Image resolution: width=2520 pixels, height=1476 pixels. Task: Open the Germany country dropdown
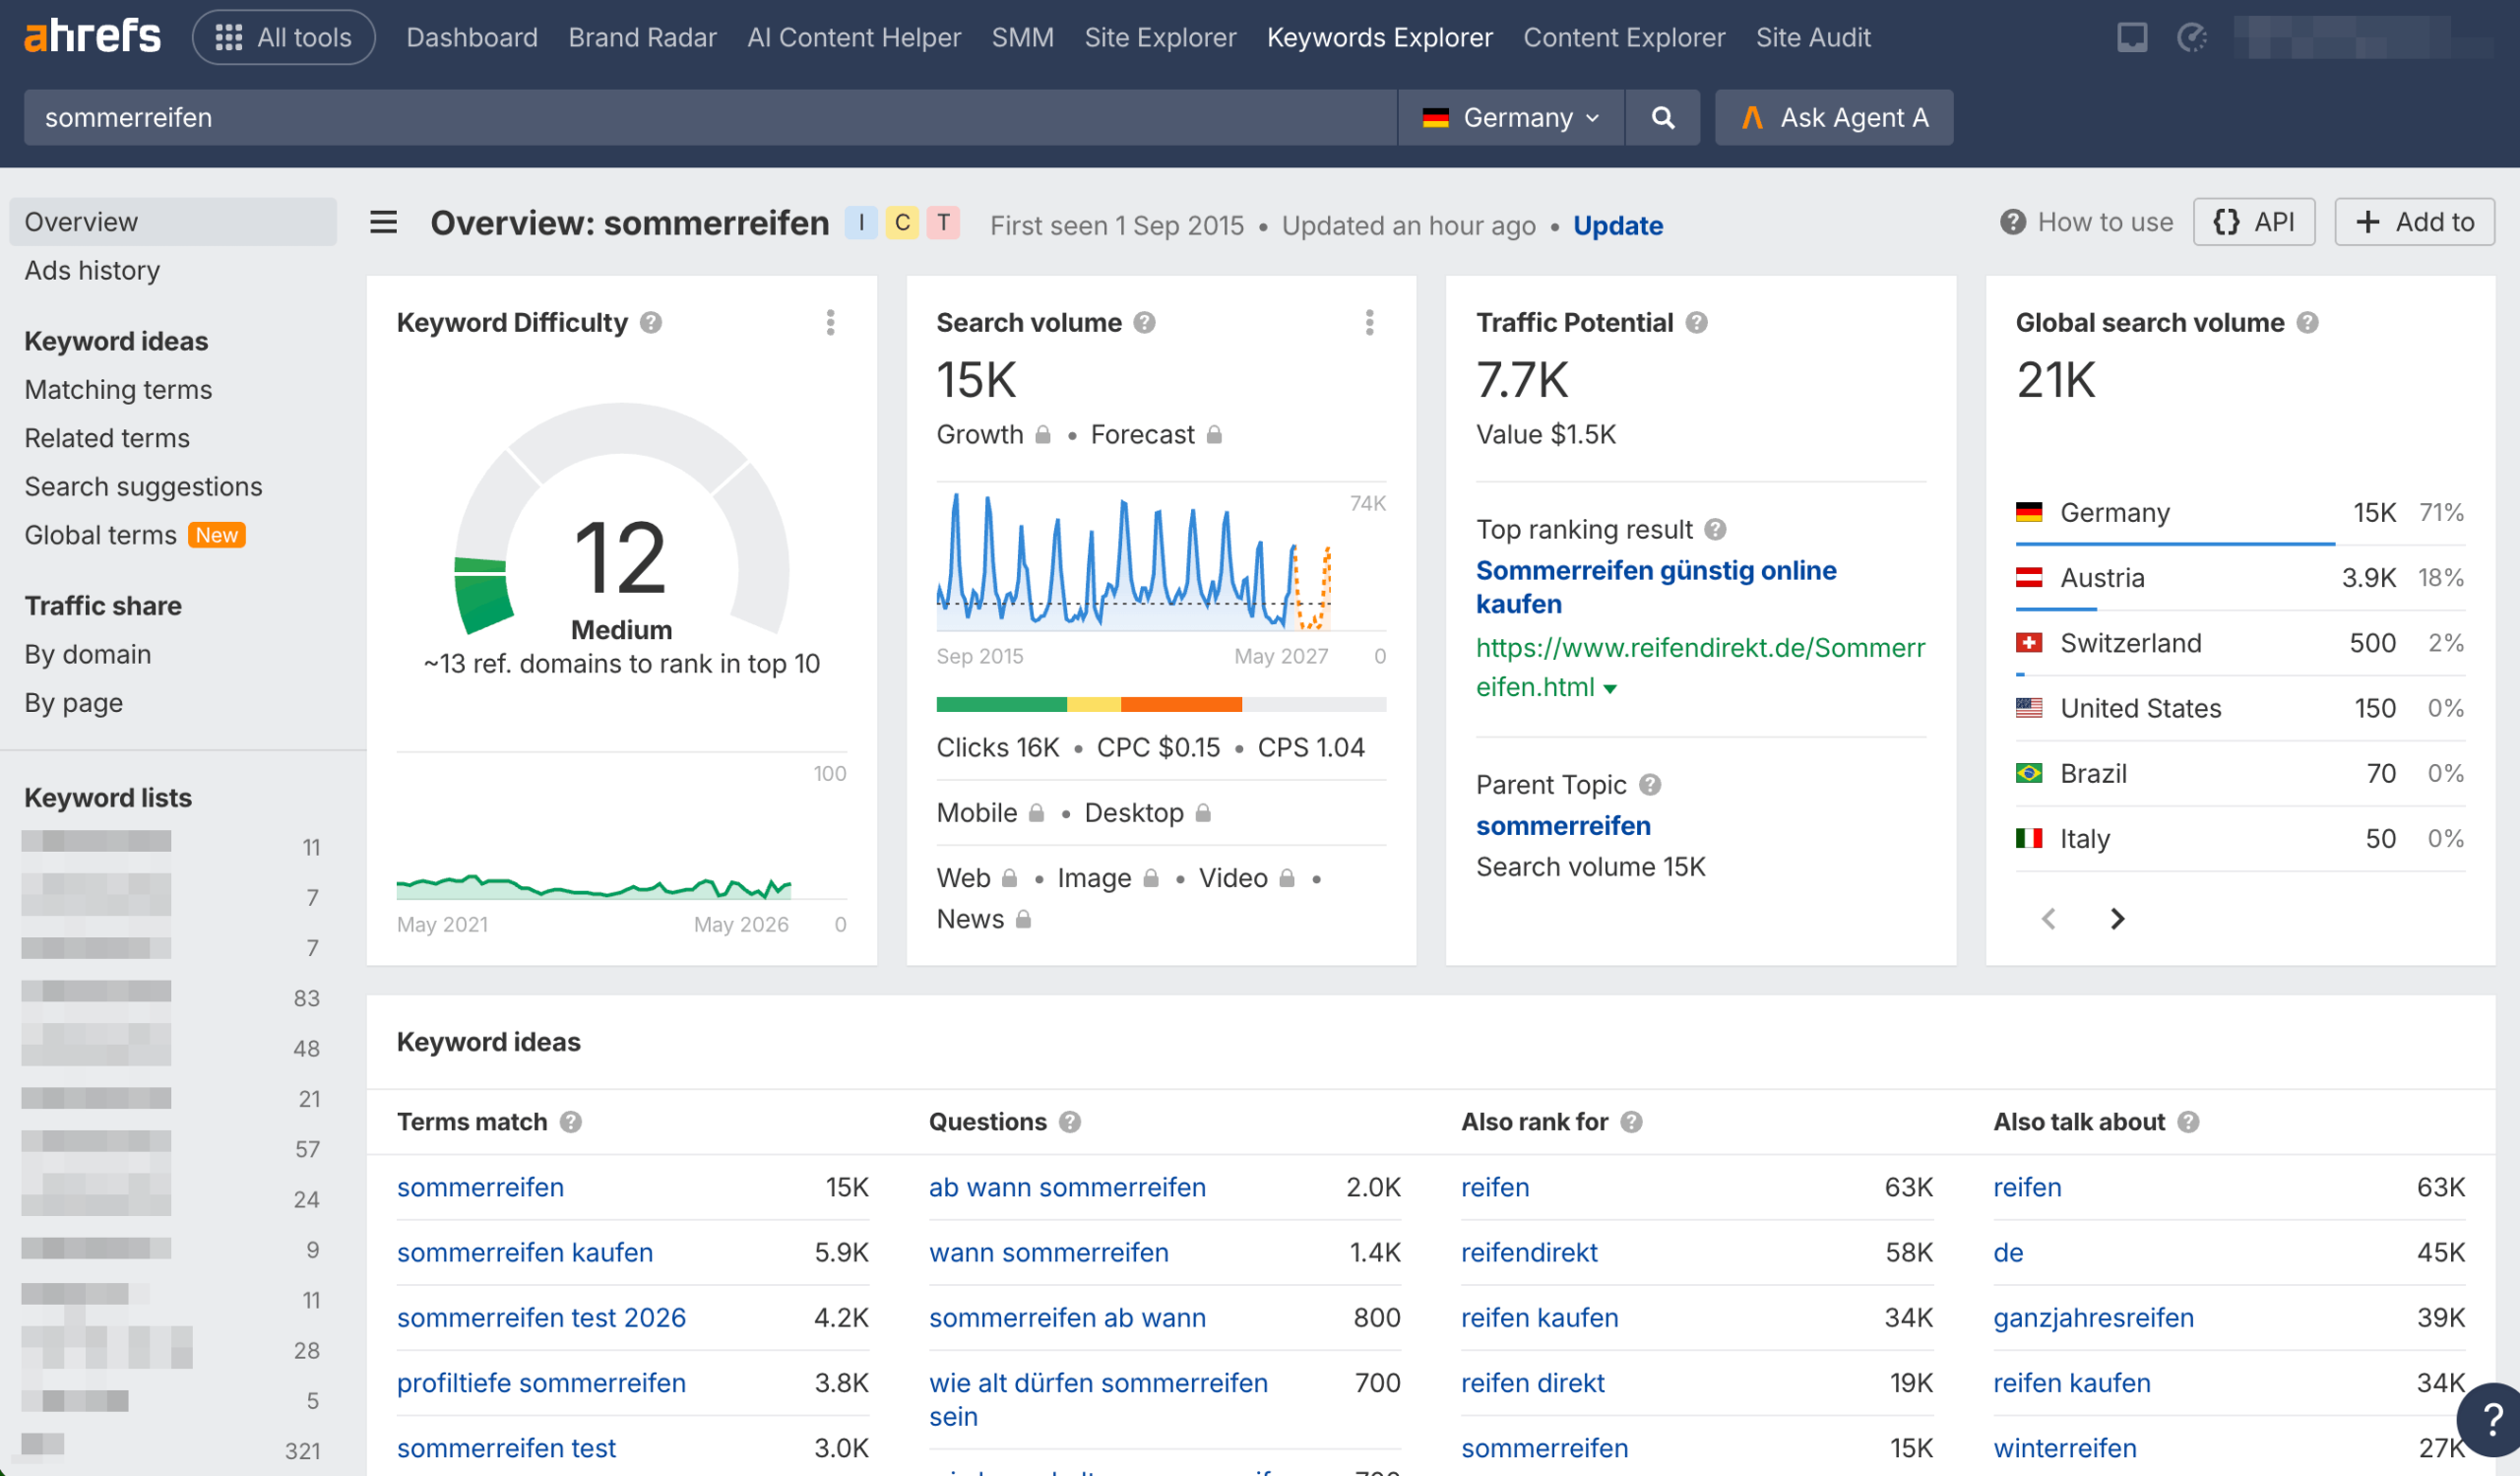pyautogui.click(x=1510, y=117)
